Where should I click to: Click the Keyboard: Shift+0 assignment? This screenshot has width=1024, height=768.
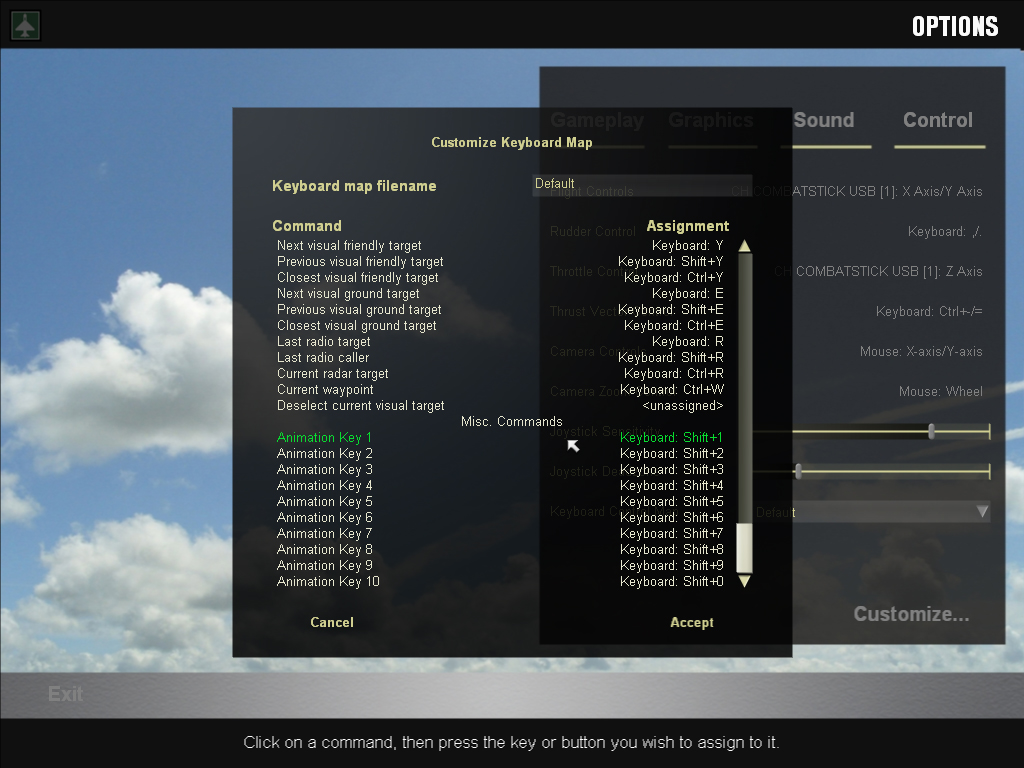(x=671, y=582)
